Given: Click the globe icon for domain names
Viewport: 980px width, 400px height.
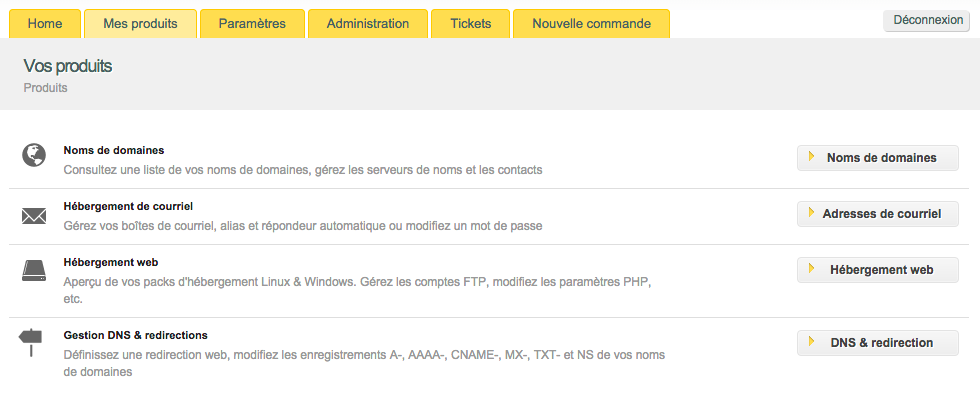Looking at the screenshot, I should coord(34,155).
